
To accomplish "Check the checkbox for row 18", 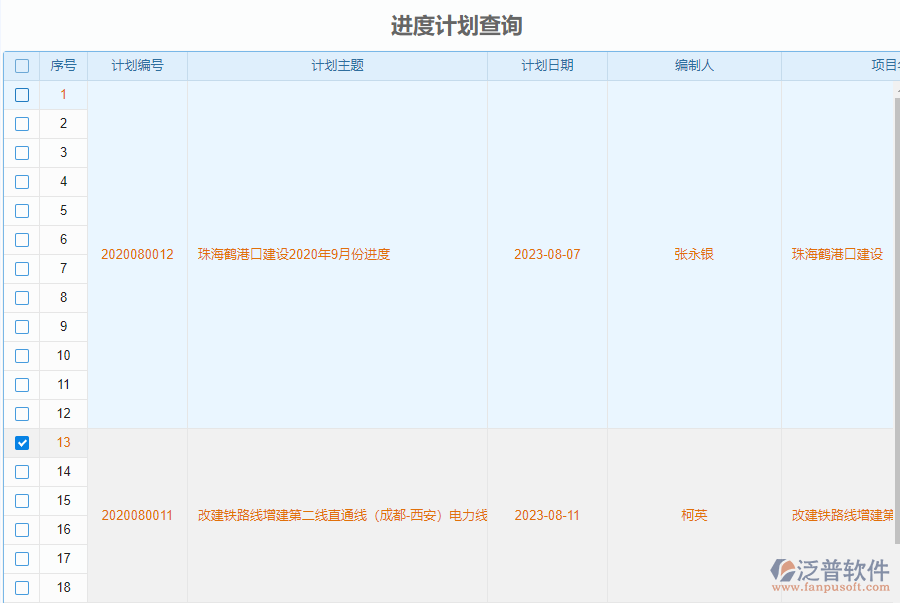I will [22, 587].
